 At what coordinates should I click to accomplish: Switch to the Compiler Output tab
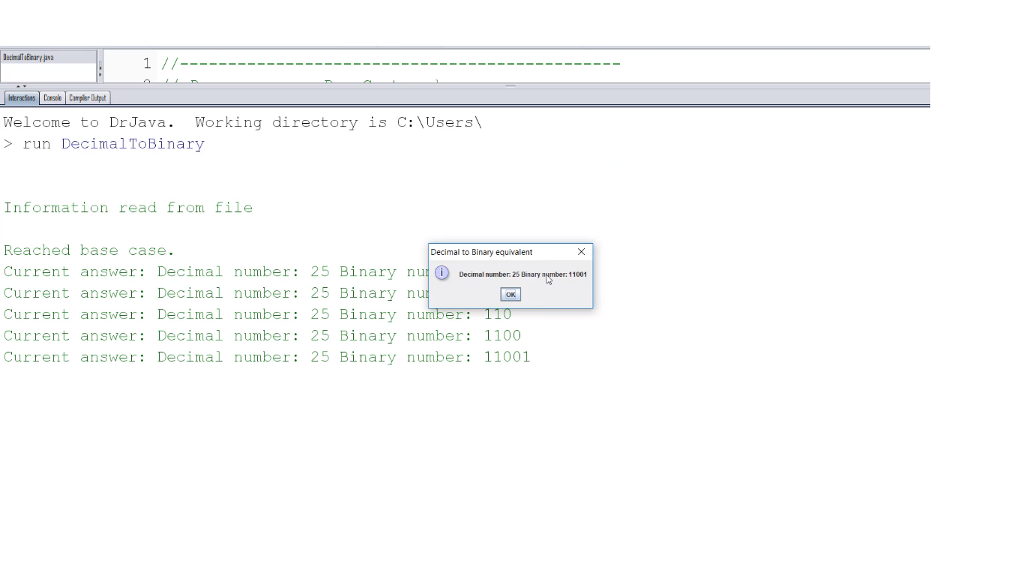pos(87,97)
